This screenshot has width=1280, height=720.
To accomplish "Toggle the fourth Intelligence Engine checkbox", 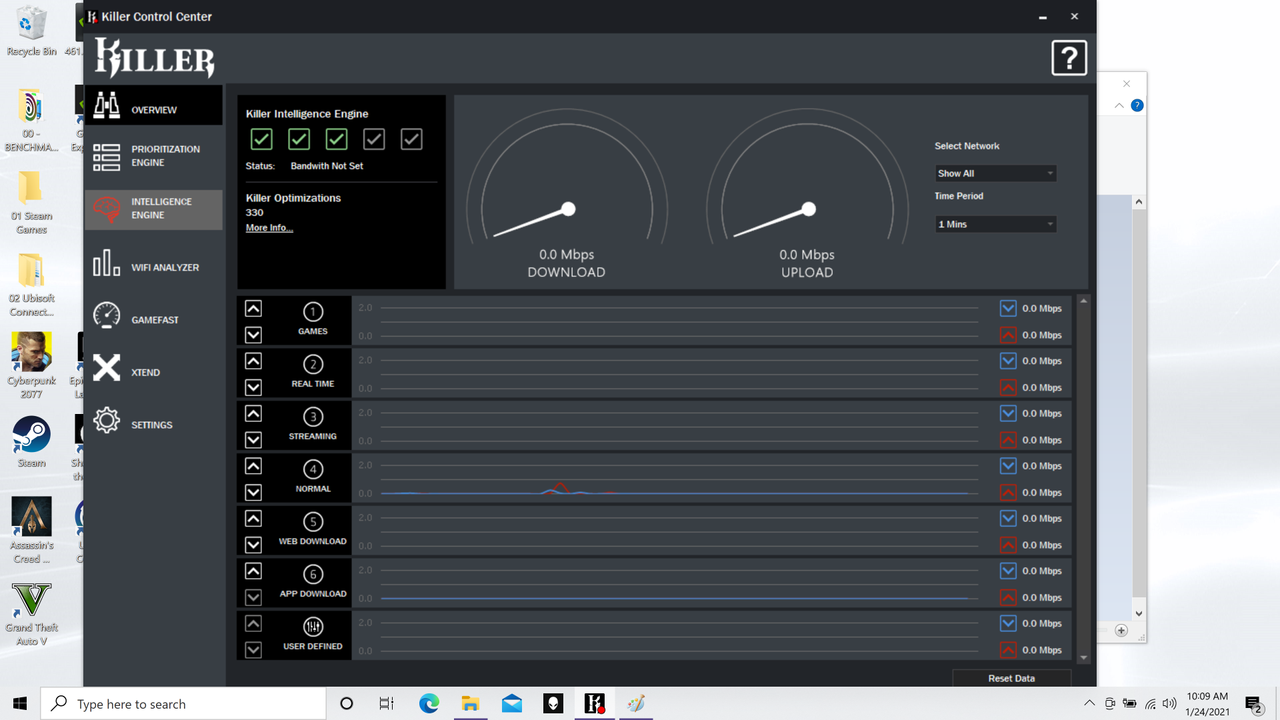I will (x=374, y=139).
